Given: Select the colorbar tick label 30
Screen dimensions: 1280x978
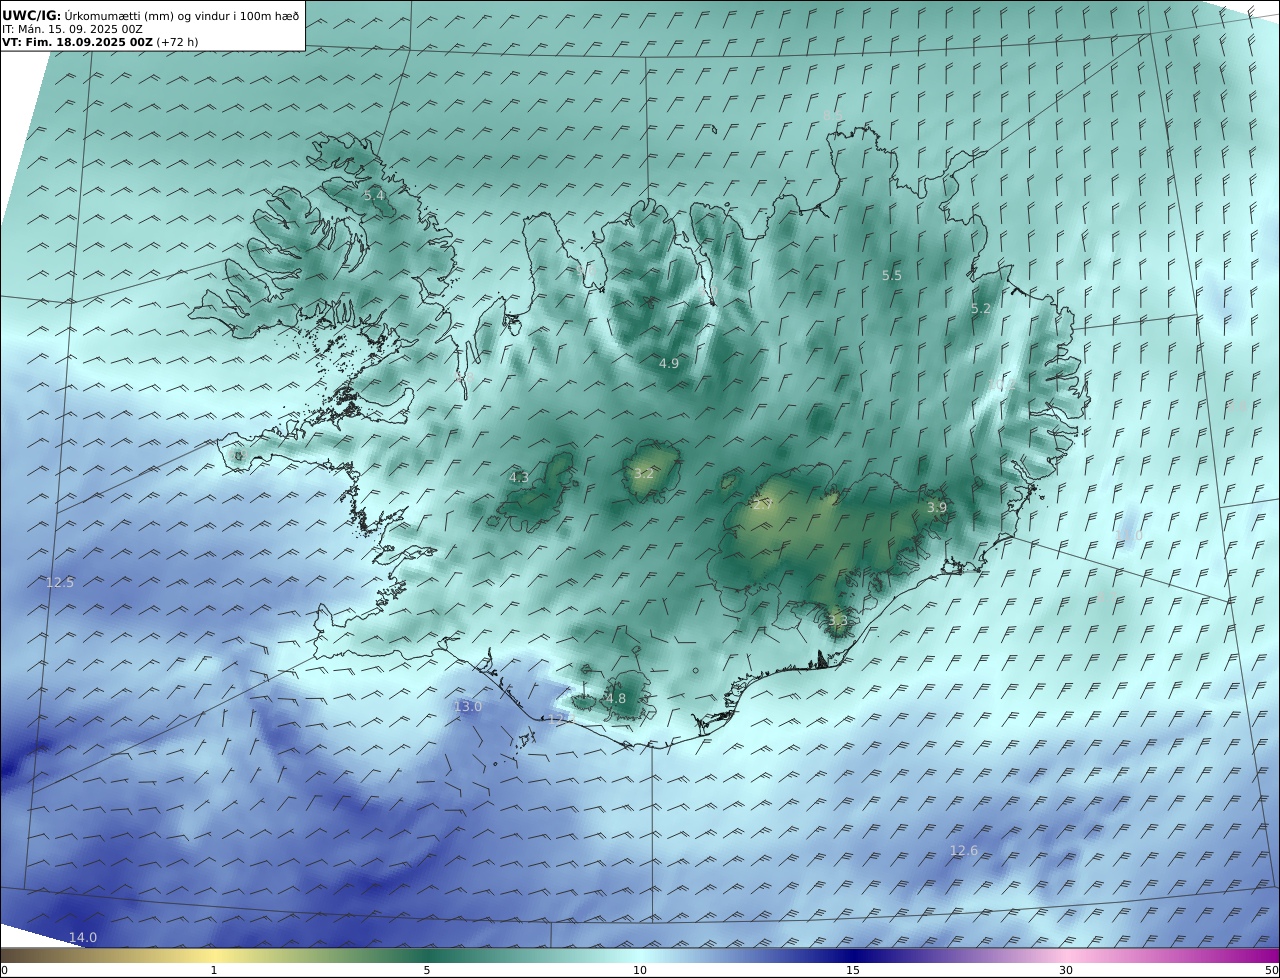Looking at the screenshot, I should 1066,970.
